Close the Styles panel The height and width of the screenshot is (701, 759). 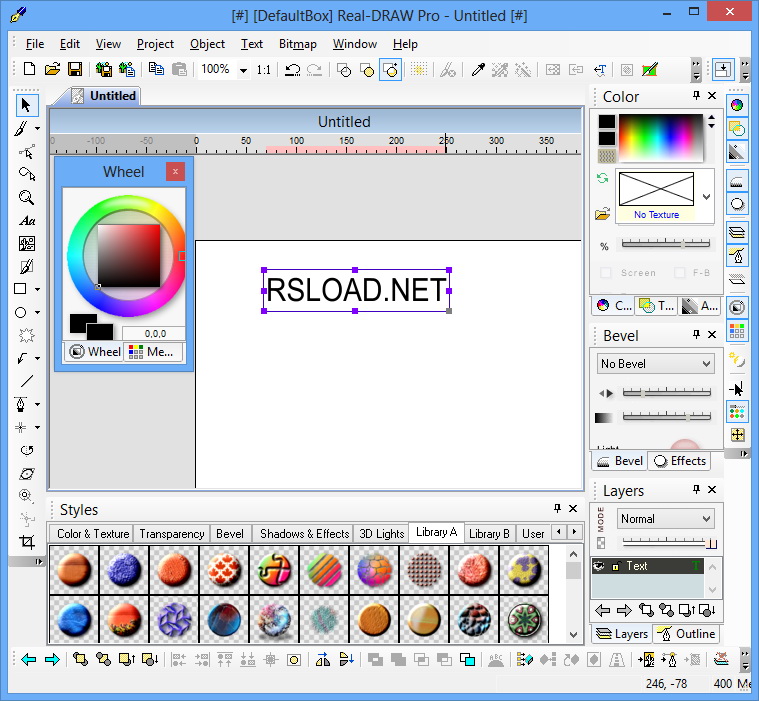pos(573,508)
